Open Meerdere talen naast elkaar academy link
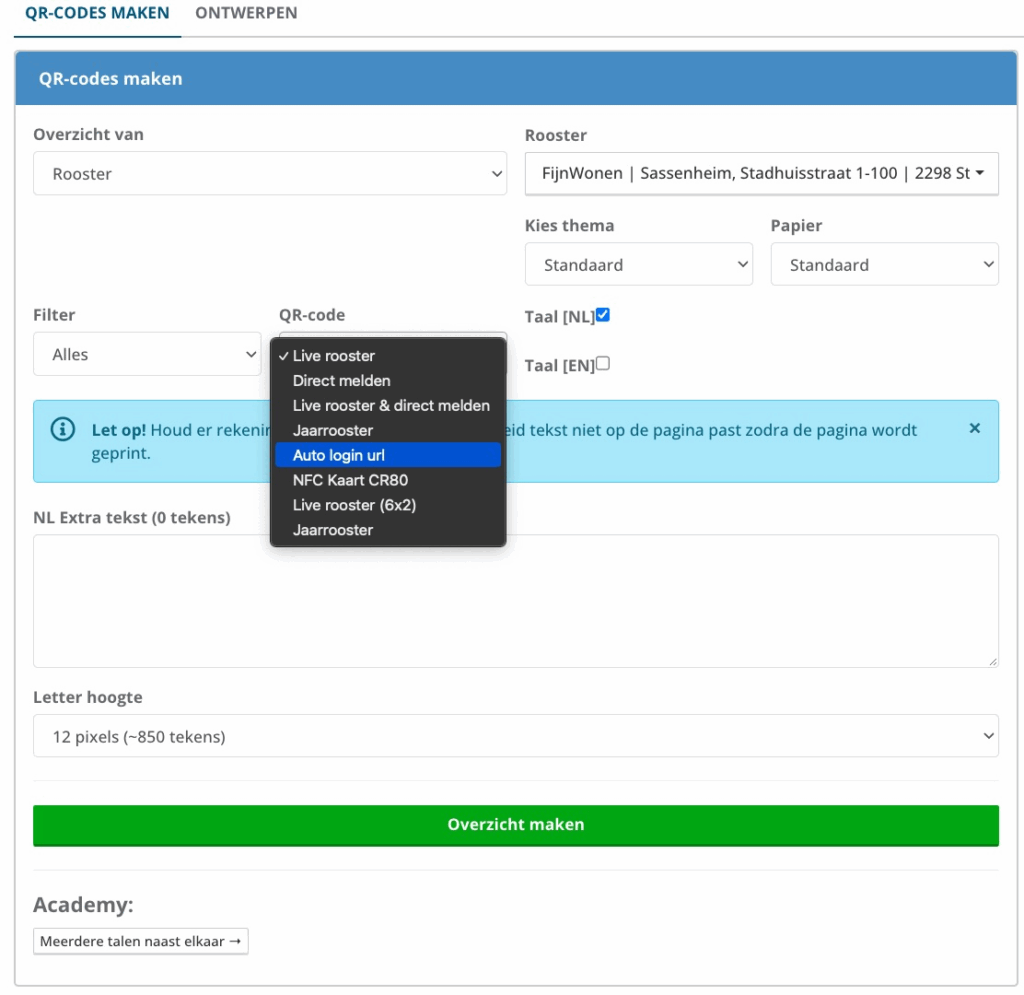The image size is (1024, 995). (x=141, y=941)
